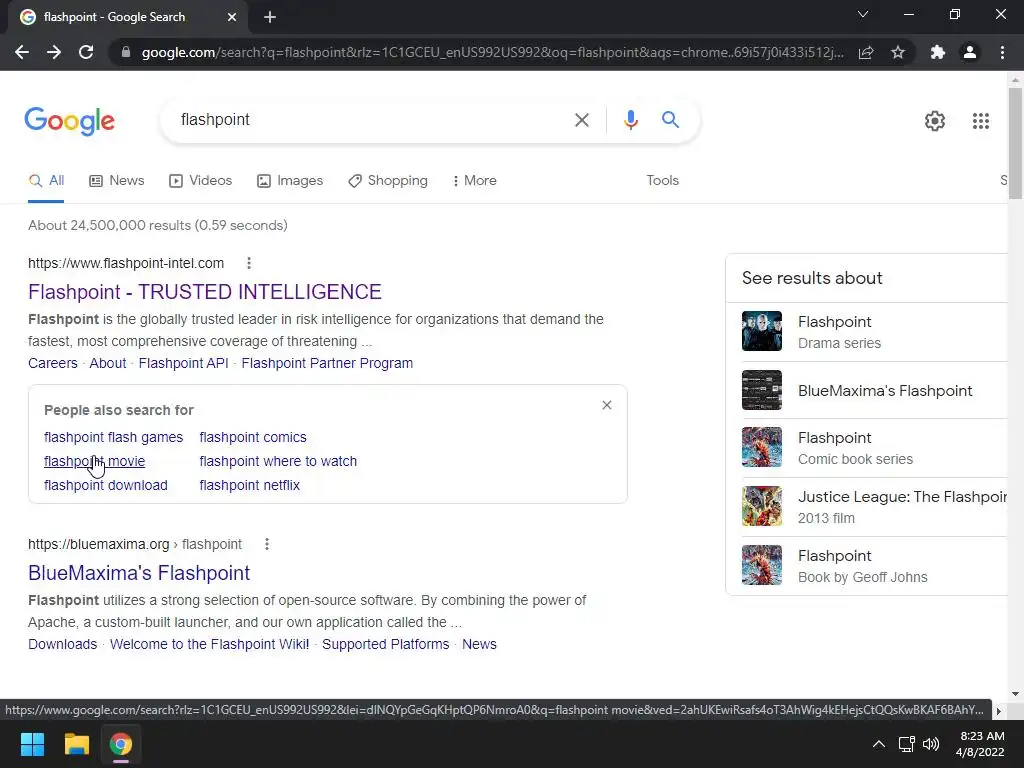Select BlueMaxima's Flashpoint in side panel
The image size is (1024, 768).
tap(874, 391)
